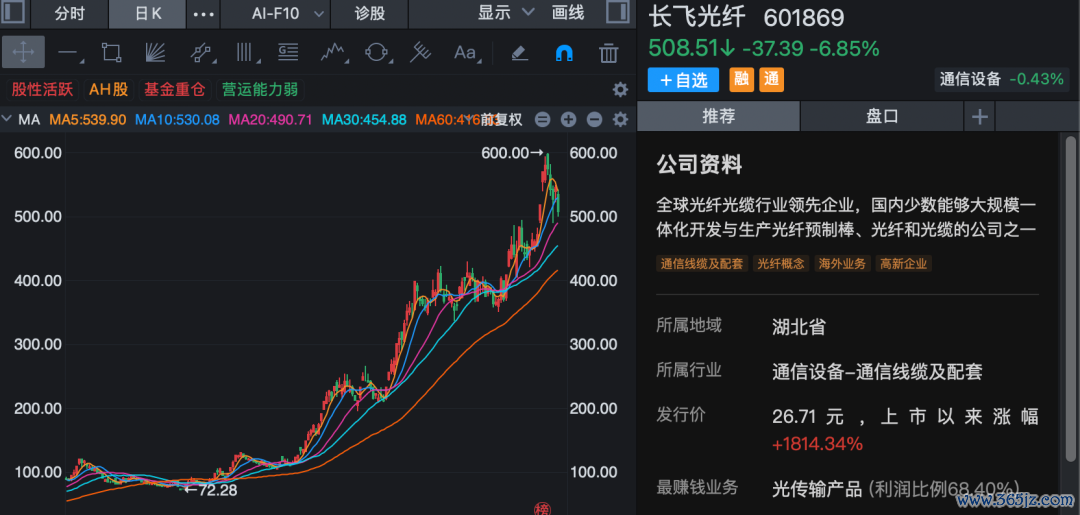Click the MA5:539.90 value
This screenshot has width=1080, height=515.
[x=88, y=120]
